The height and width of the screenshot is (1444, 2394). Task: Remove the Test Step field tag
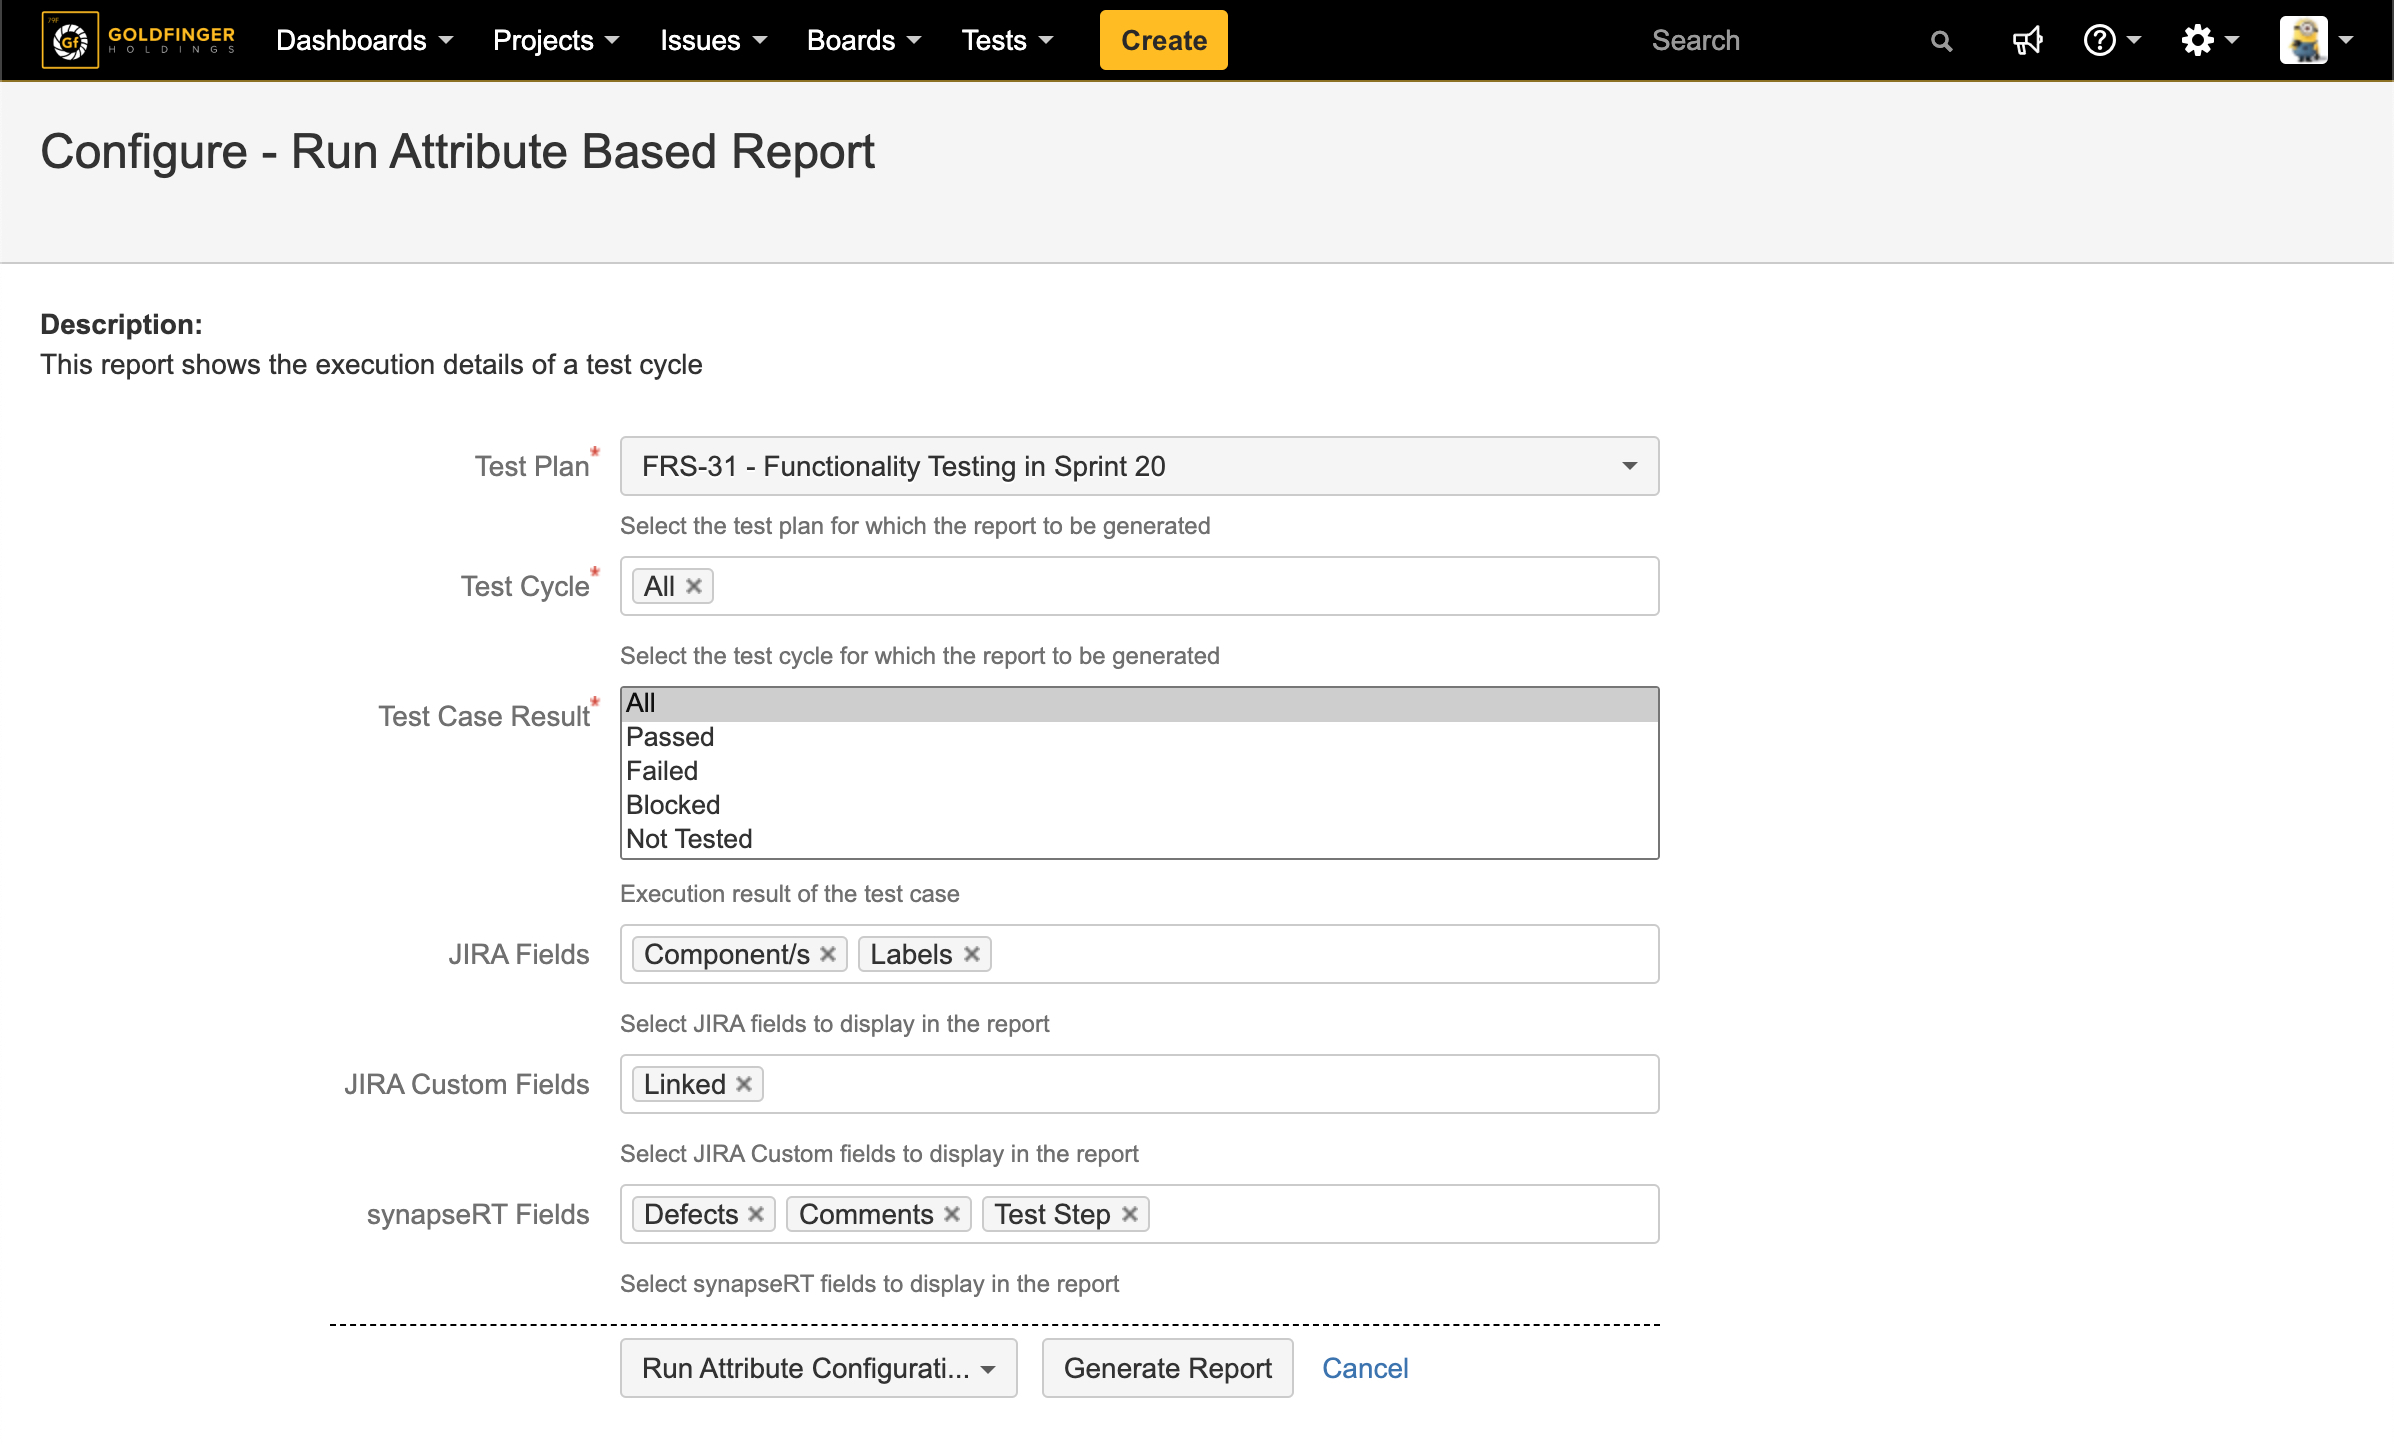[x=1130, y=1214]
